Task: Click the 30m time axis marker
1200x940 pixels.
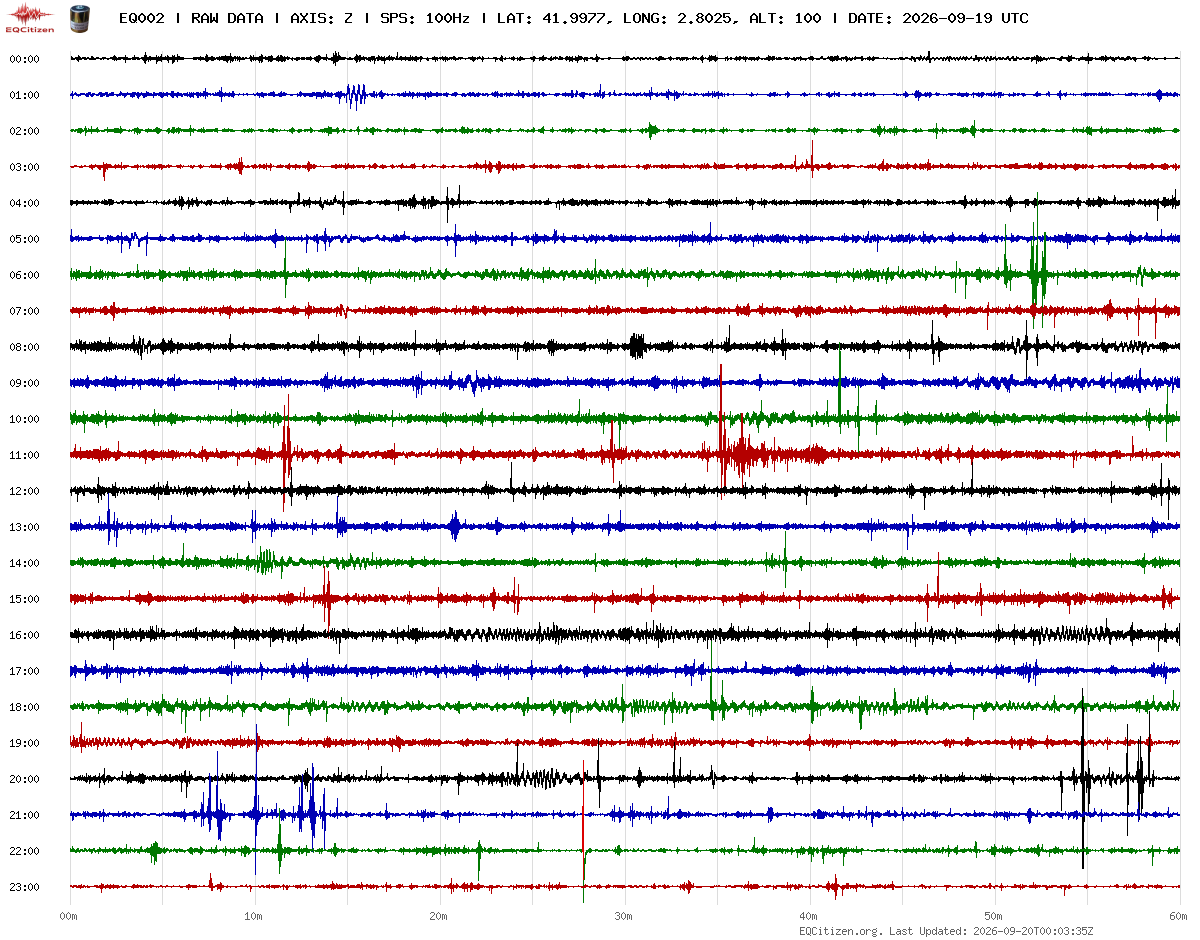Action: (x=624, y=916)
